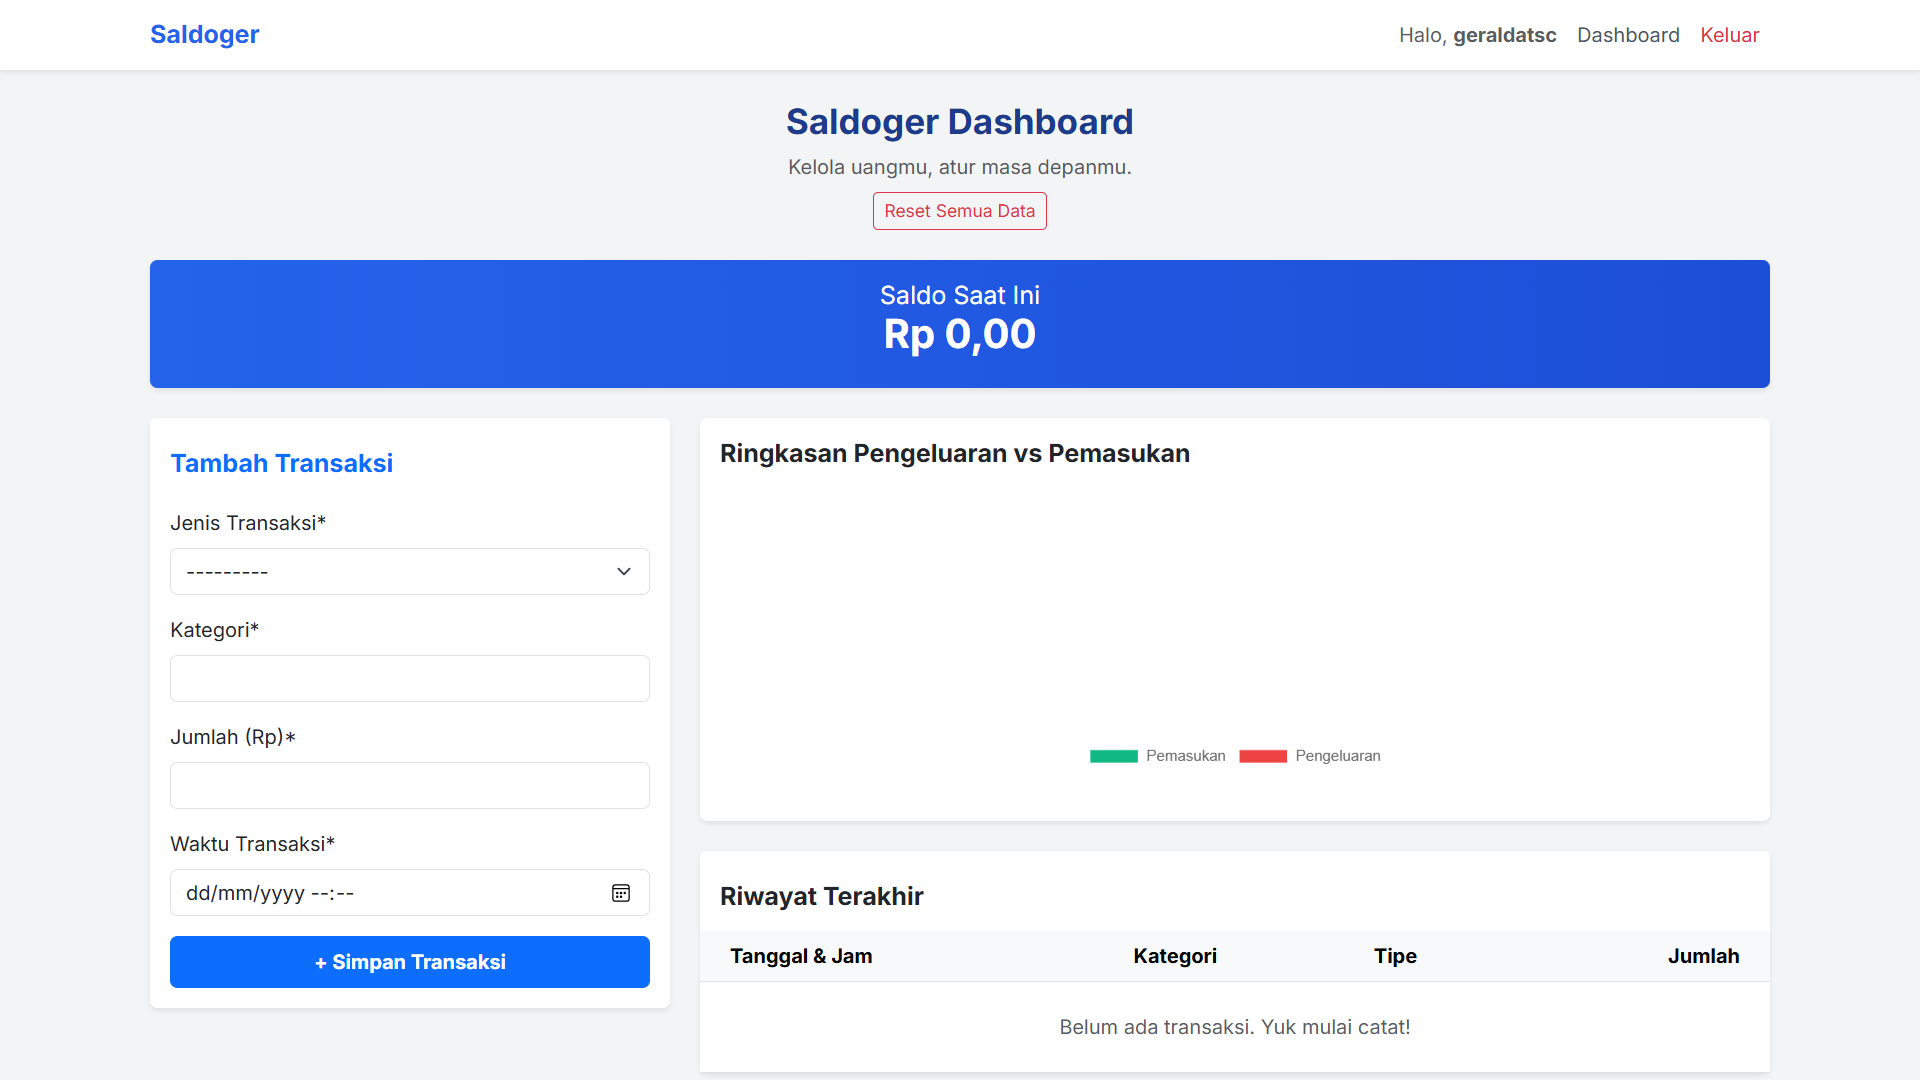Click the geraldatsc username text
The height and width of the screenshot is (1080, 1920).
coord(1504,34)
